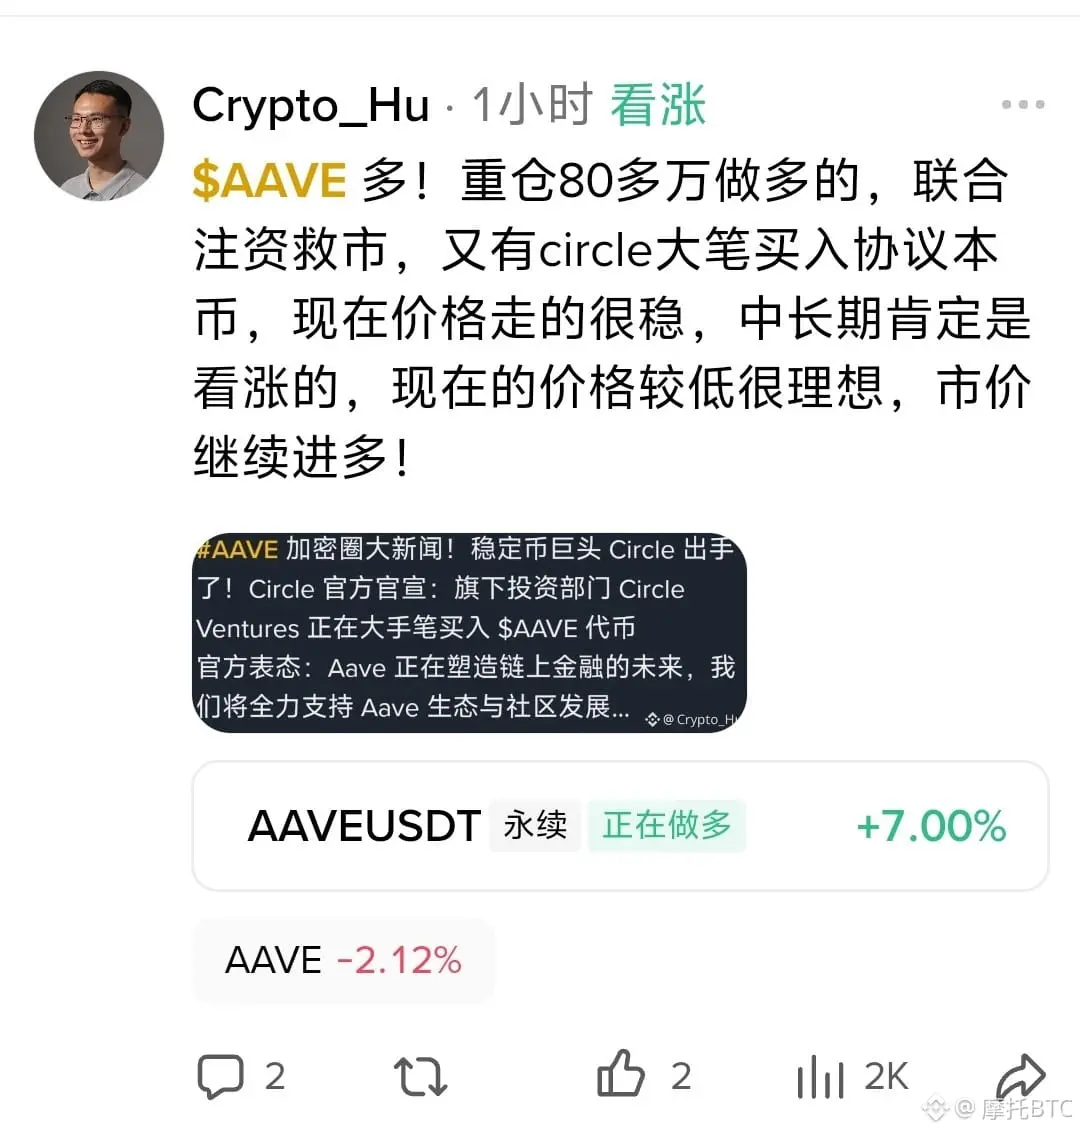The height and width of the screenshot is (1134, 1080).
Task: Open the AAVEUSDT perpetual position card
Action: coord(620,826)
